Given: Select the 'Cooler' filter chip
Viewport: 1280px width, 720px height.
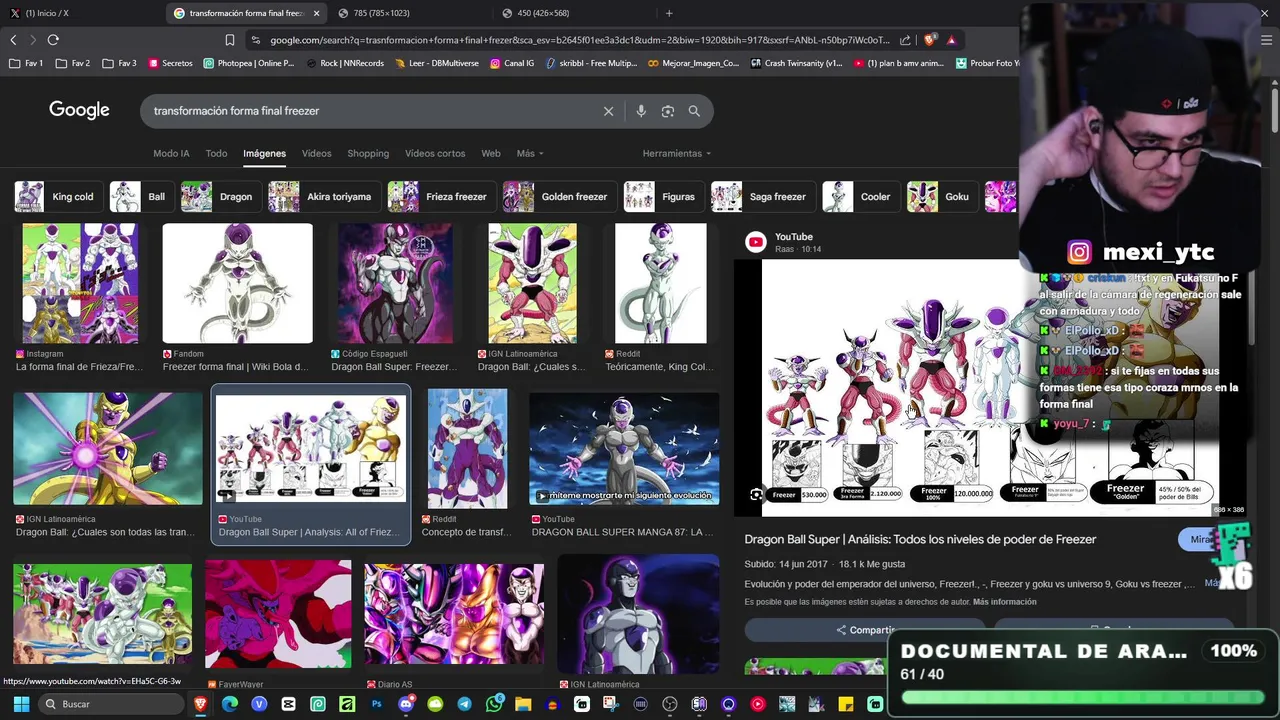Looking at the screenshot, I should [x=859, y=197].
